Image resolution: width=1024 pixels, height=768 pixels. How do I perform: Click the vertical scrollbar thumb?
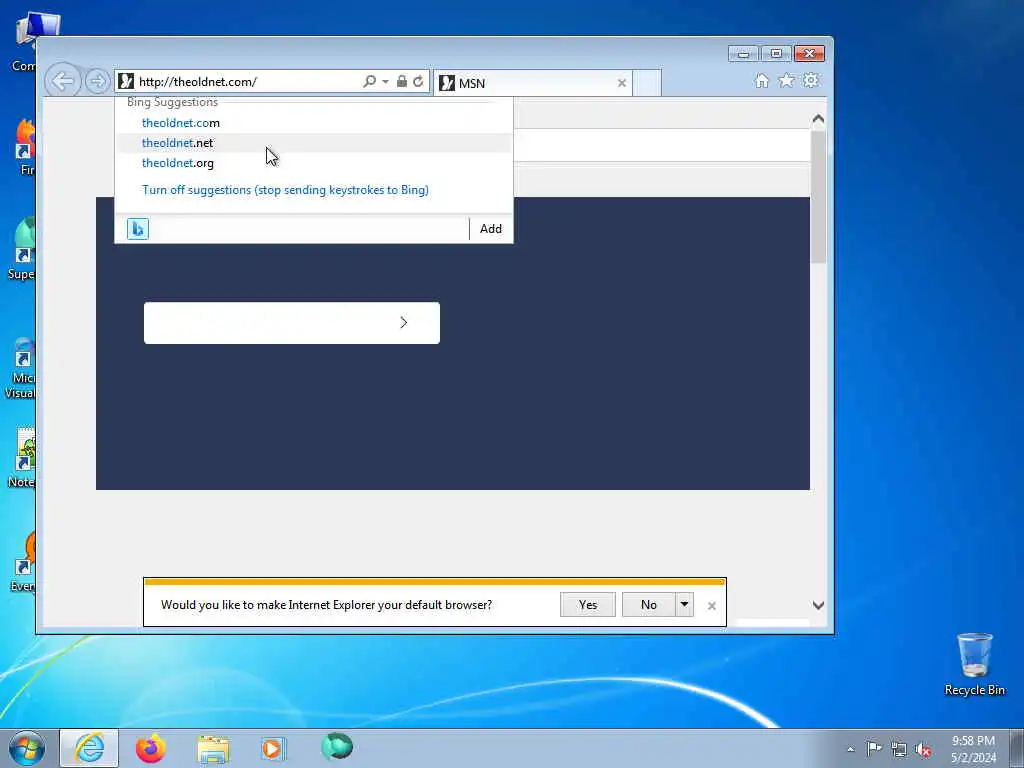click(818, 197)
